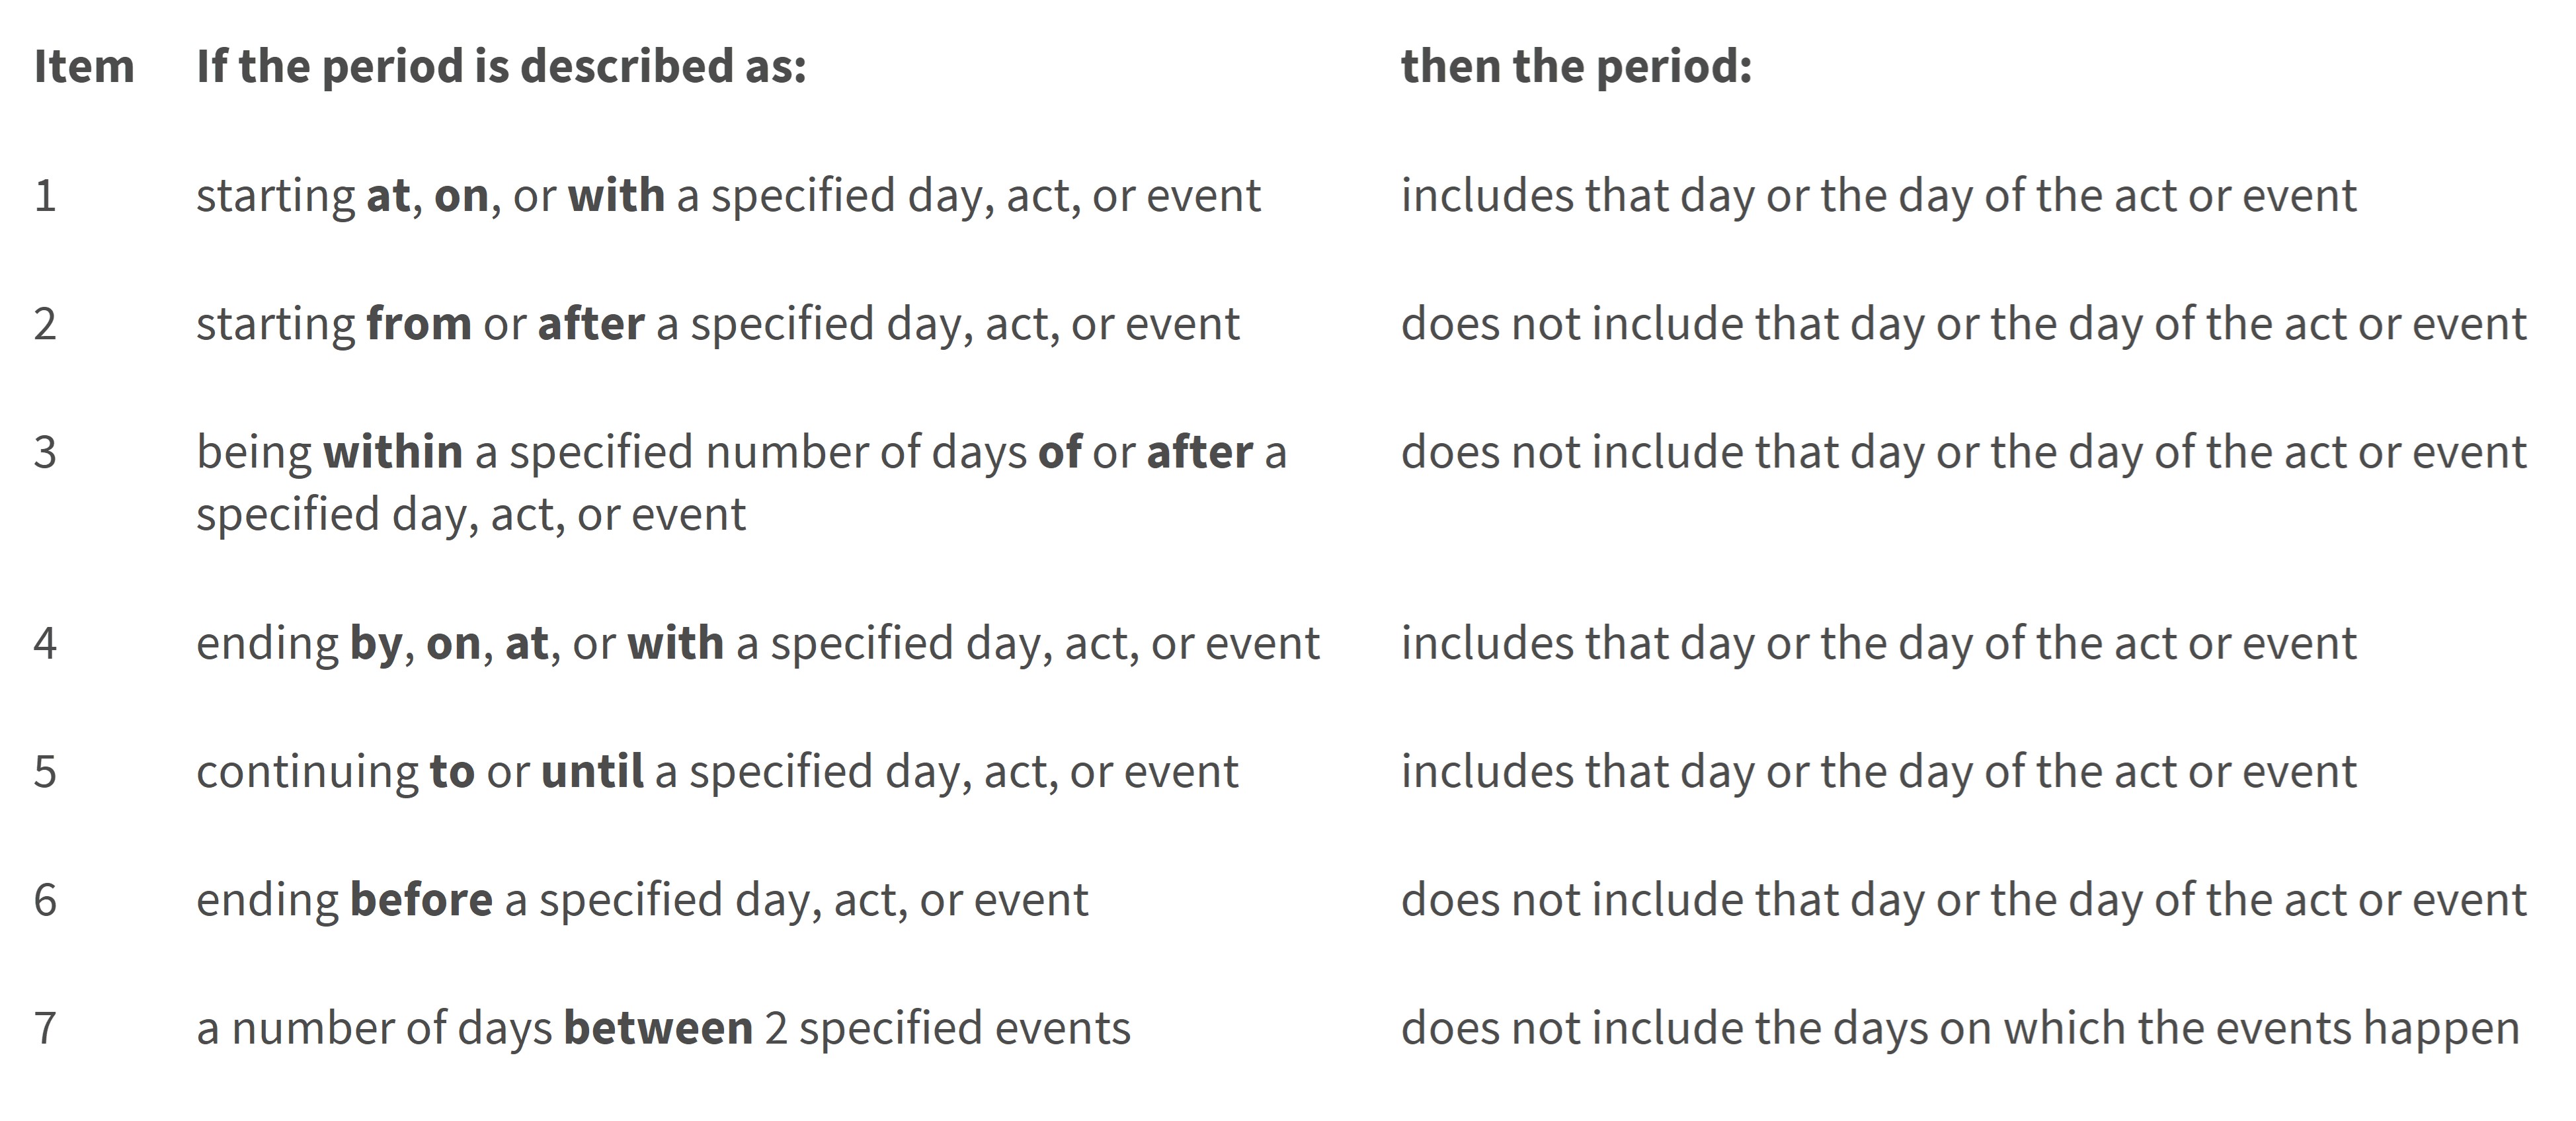Screen dimensions: 2576x1121
Task: Select item number 4 in the table
Action: click(45, 644)
